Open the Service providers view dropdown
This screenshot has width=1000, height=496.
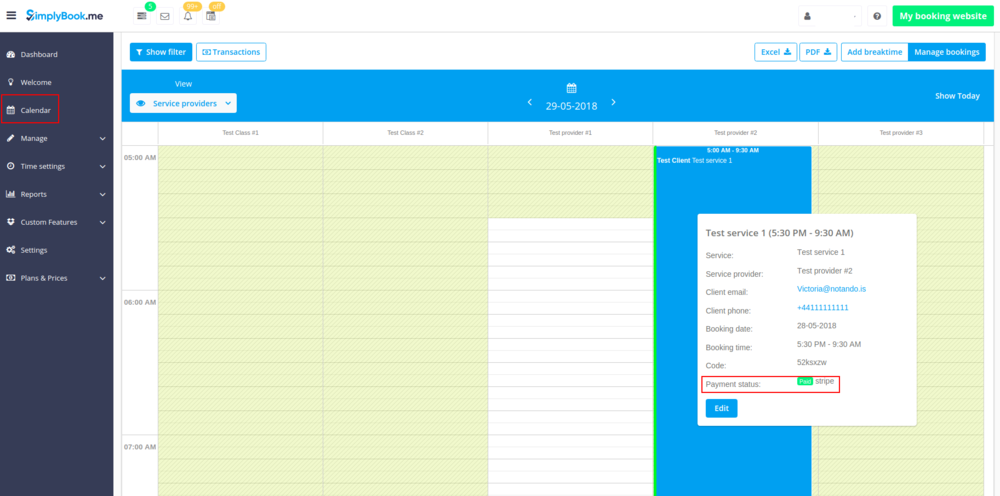pyautogui.click(x=183, y=103)
